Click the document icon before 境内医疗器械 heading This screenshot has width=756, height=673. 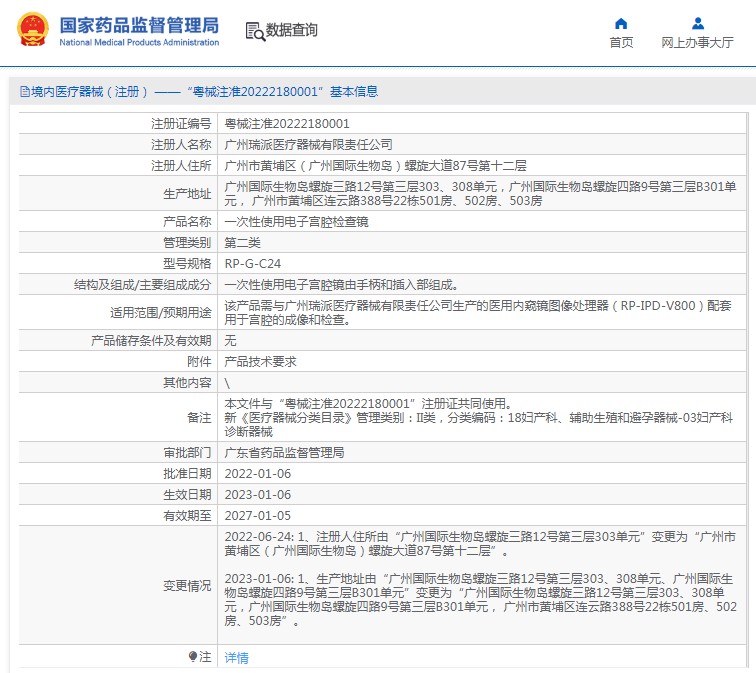click(24, 92)
